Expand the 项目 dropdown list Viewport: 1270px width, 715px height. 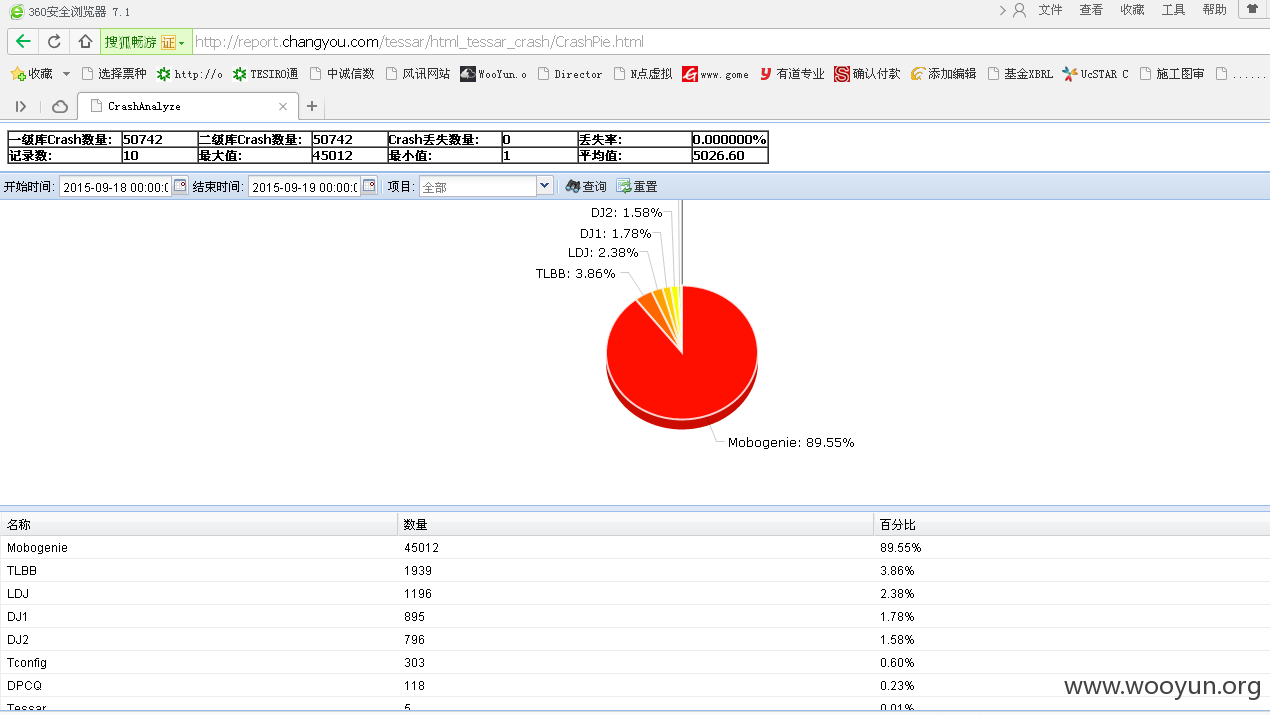coord(544,186)
